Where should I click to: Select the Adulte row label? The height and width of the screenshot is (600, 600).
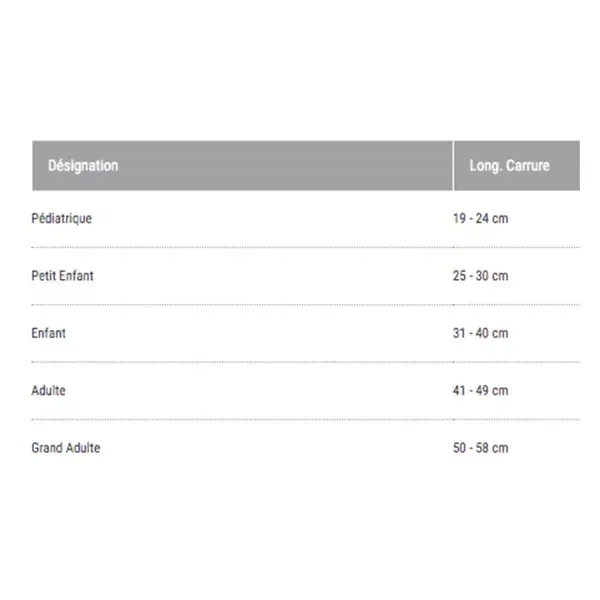click(48, 390)
